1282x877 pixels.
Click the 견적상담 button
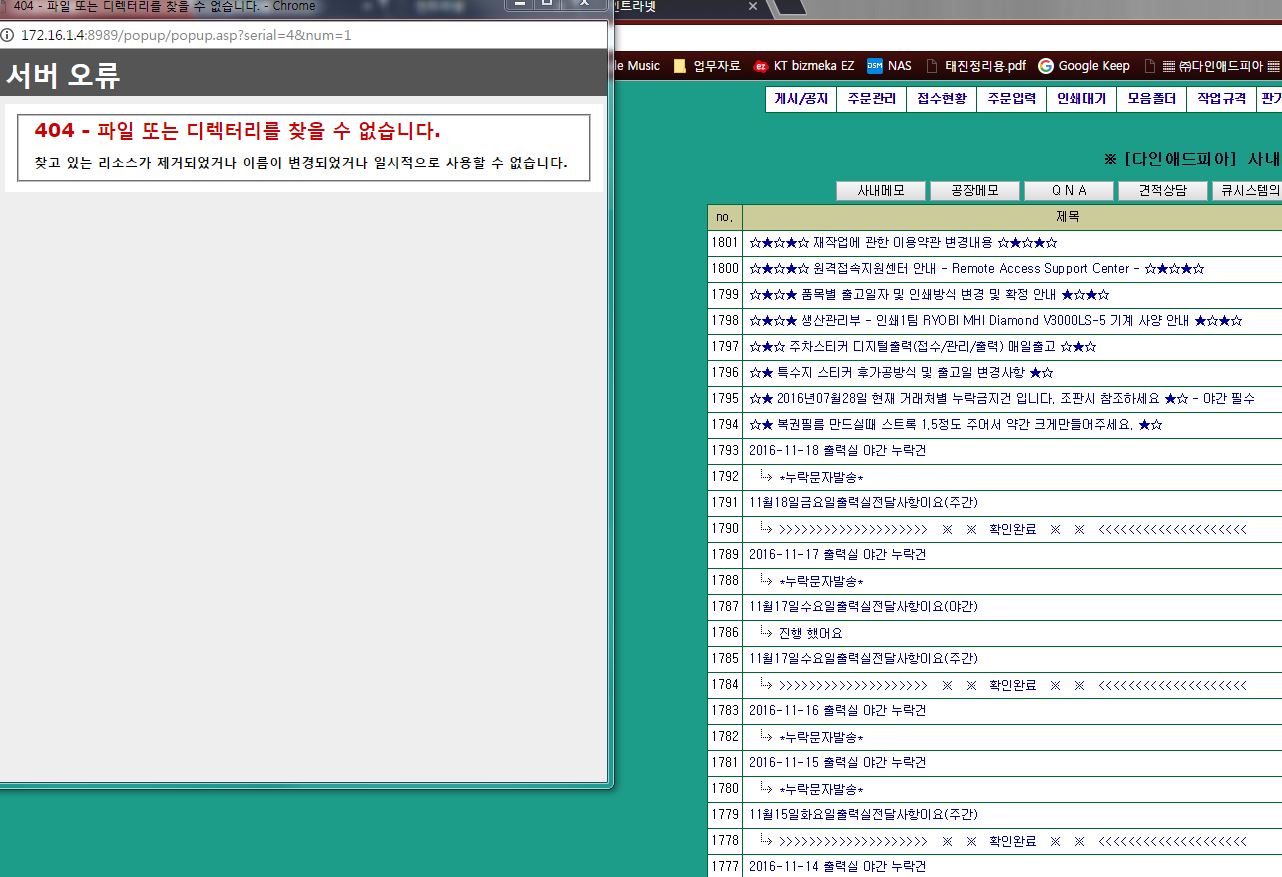(x=1162, y=191)
